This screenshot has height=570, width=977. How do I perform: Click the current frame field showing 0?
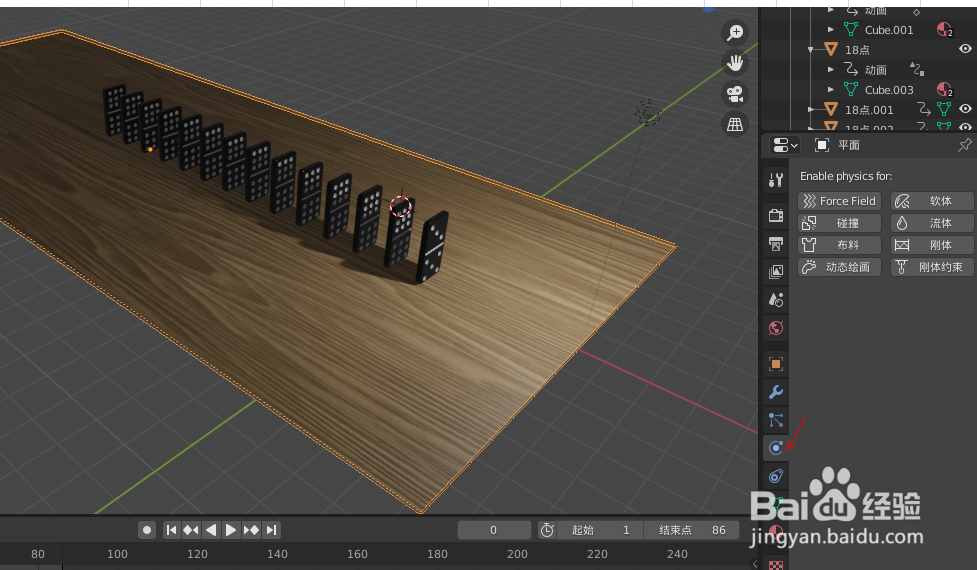493,530
